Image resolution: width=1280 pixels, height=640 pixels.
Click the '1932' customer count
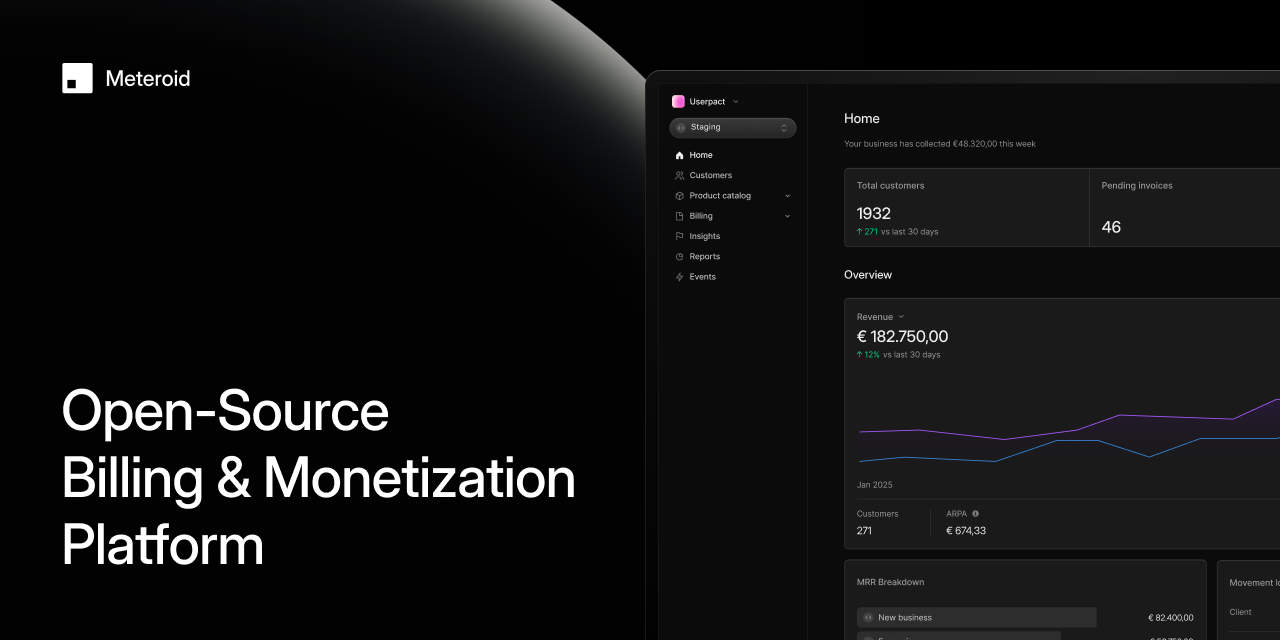874,213
